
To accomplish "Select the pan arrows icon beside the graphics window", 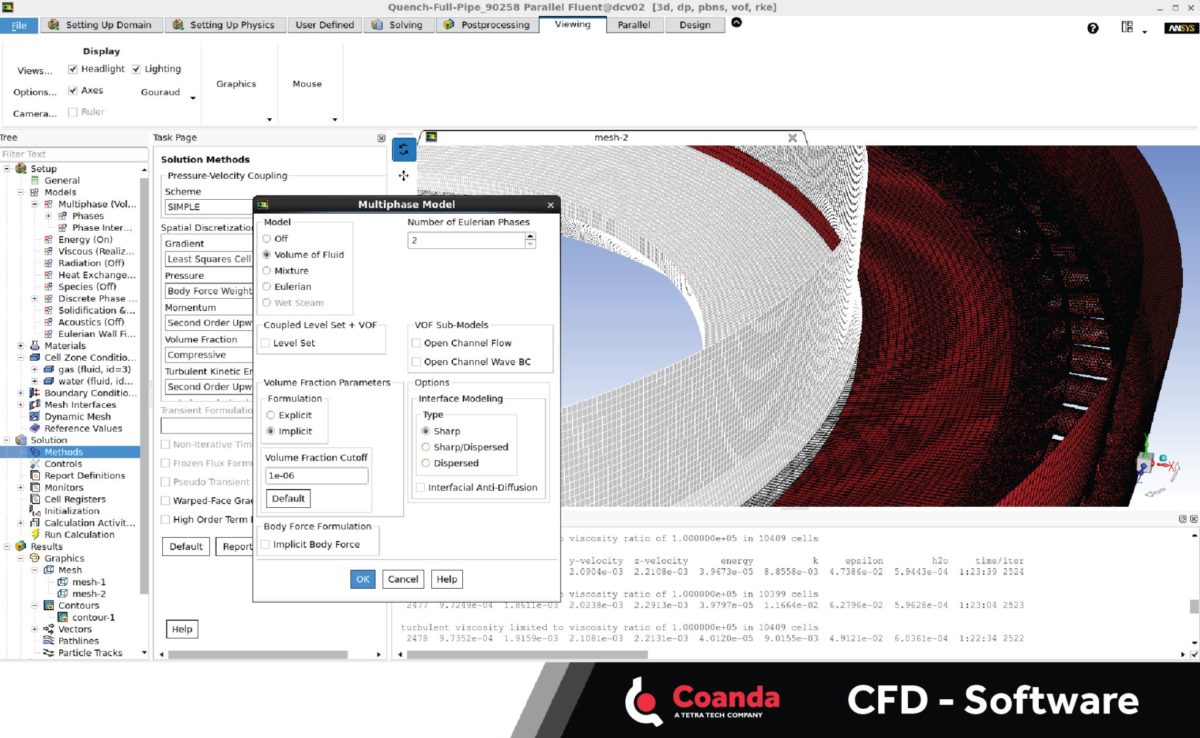I will (404, 174).
